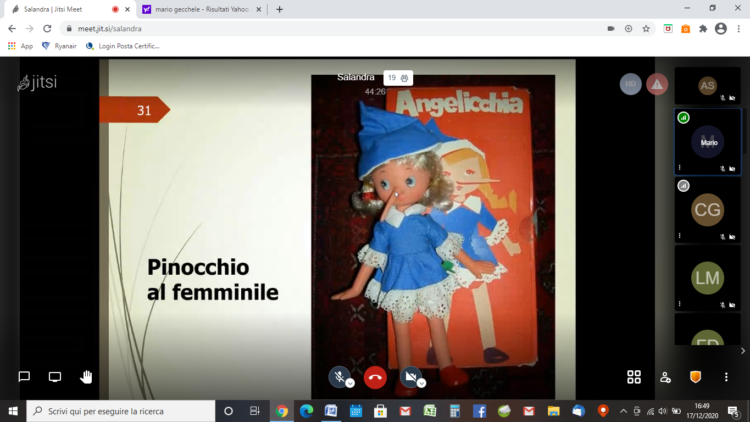Close the mario gecchele Yahoo tab

(259, 9)
